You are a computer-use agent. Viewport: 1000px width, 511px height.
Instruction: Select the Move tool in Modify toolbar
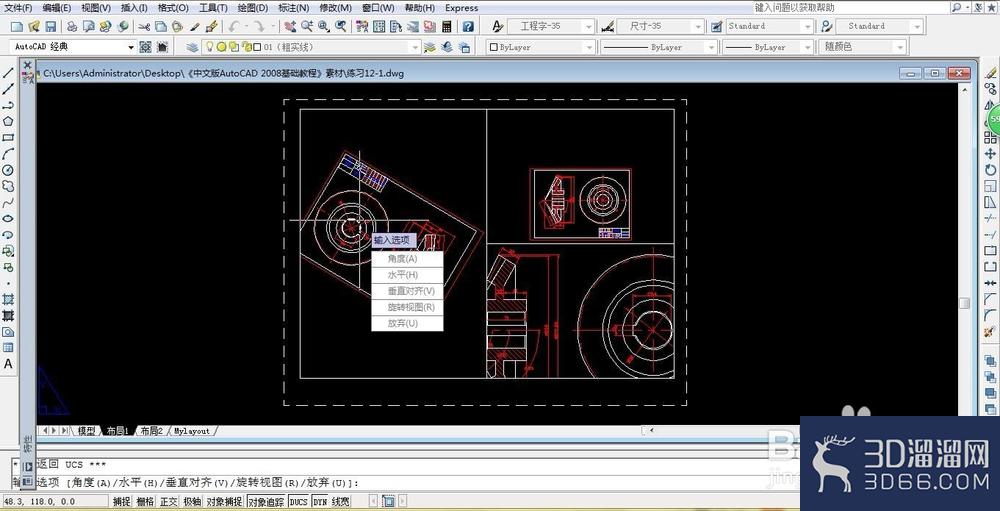point(990,154)
